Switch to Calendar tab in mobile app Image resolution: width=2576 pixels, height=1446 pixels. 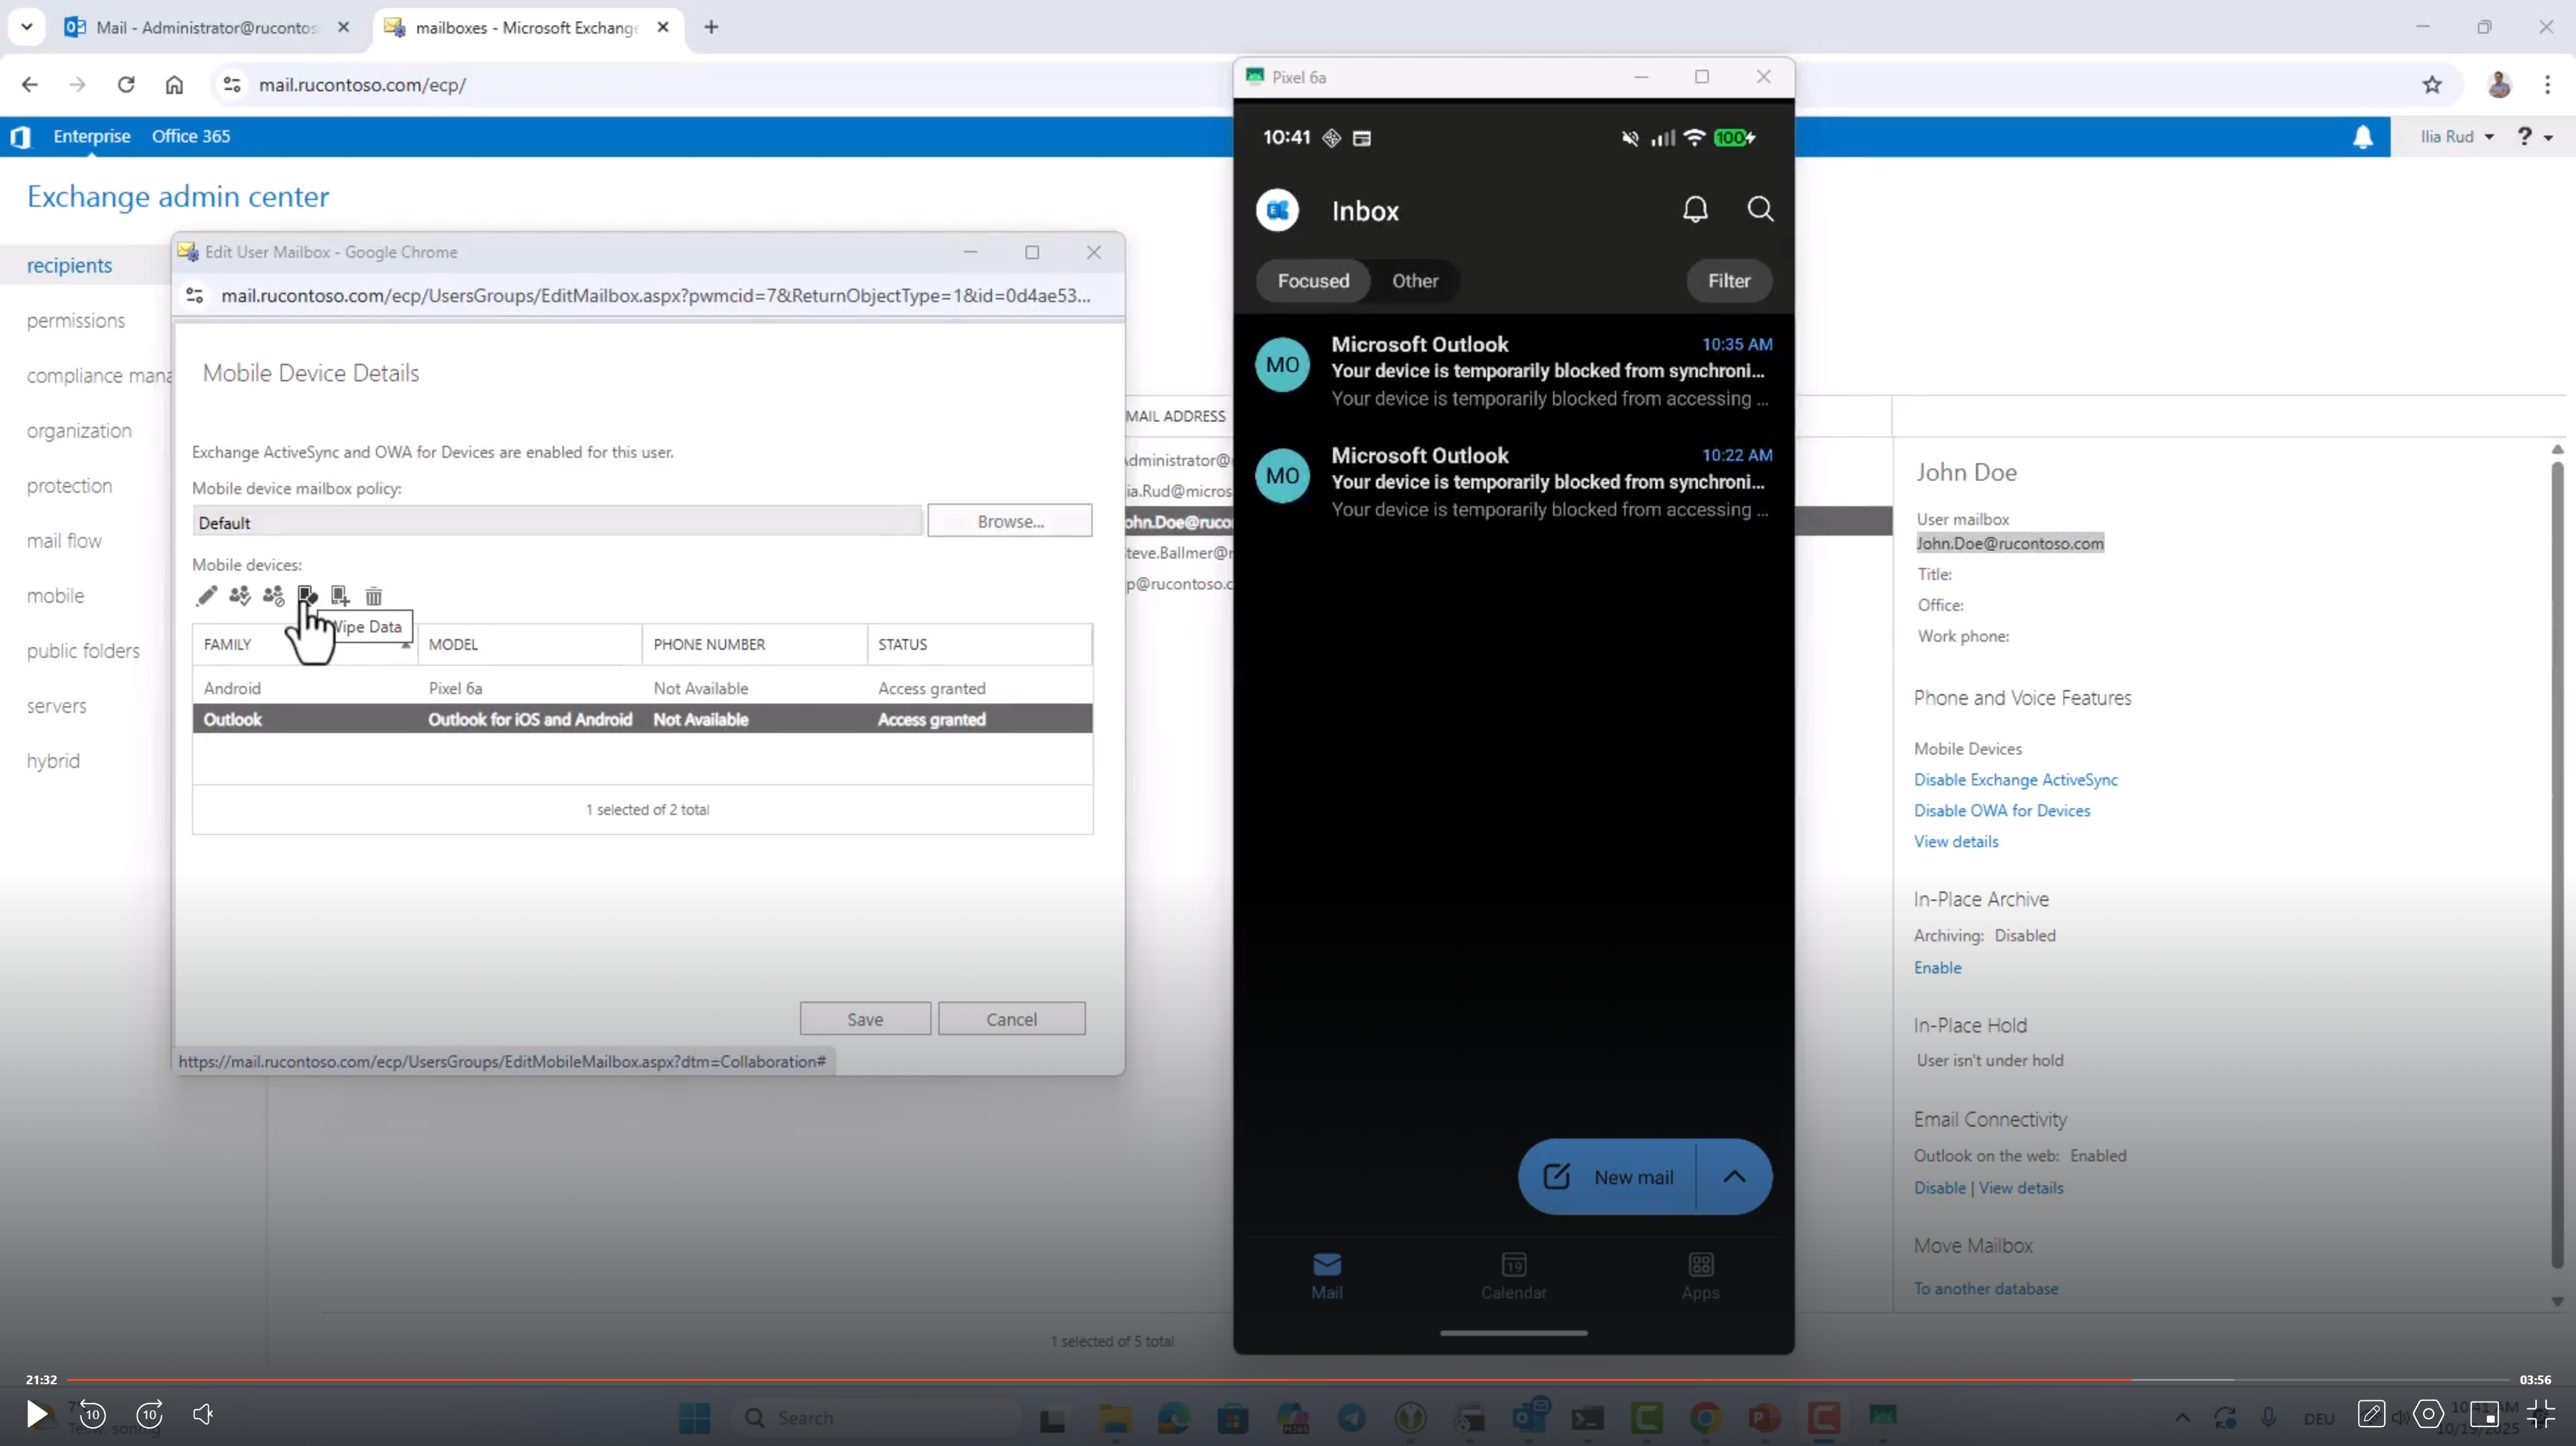tap(1513, 1275)
